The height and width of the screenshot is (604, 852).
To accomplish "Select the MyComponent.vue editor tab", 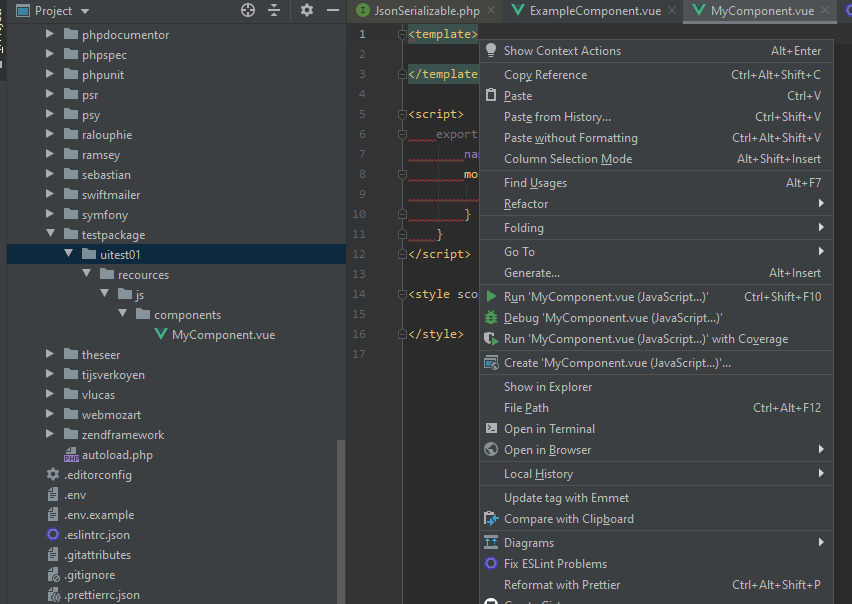I will (x=760, y=11).
